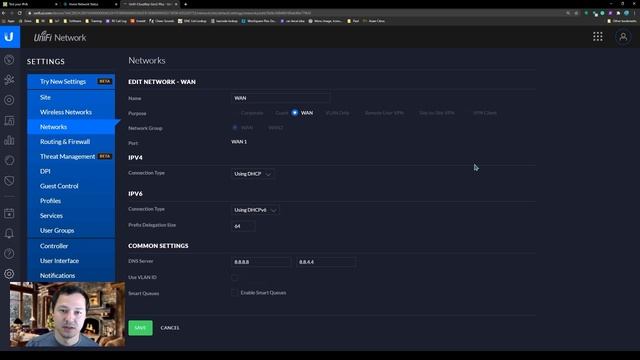Select the VLAN Only purpose option

pyautogui.click(x=337, y=113)
